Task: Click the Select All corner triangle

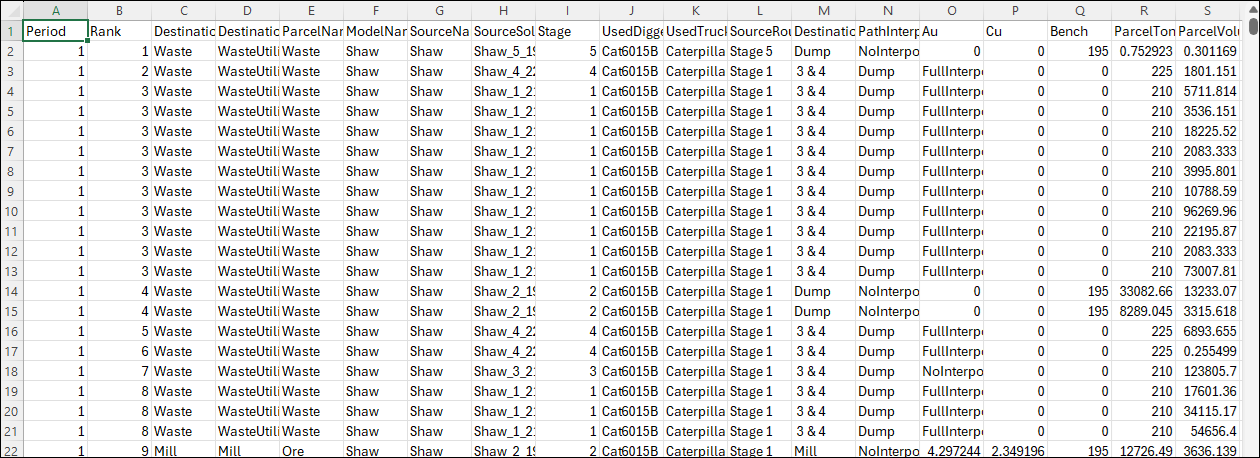Action: 10,11
